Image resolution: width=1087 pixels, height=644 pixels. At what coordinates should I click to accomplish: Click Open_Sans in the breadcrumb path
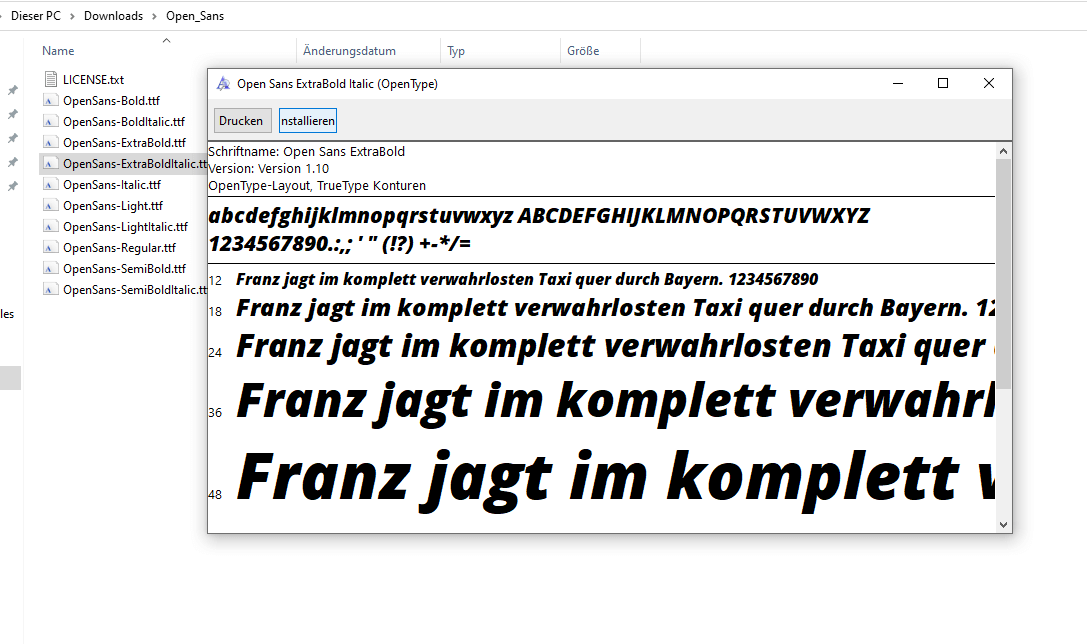(x=195, y=15)
